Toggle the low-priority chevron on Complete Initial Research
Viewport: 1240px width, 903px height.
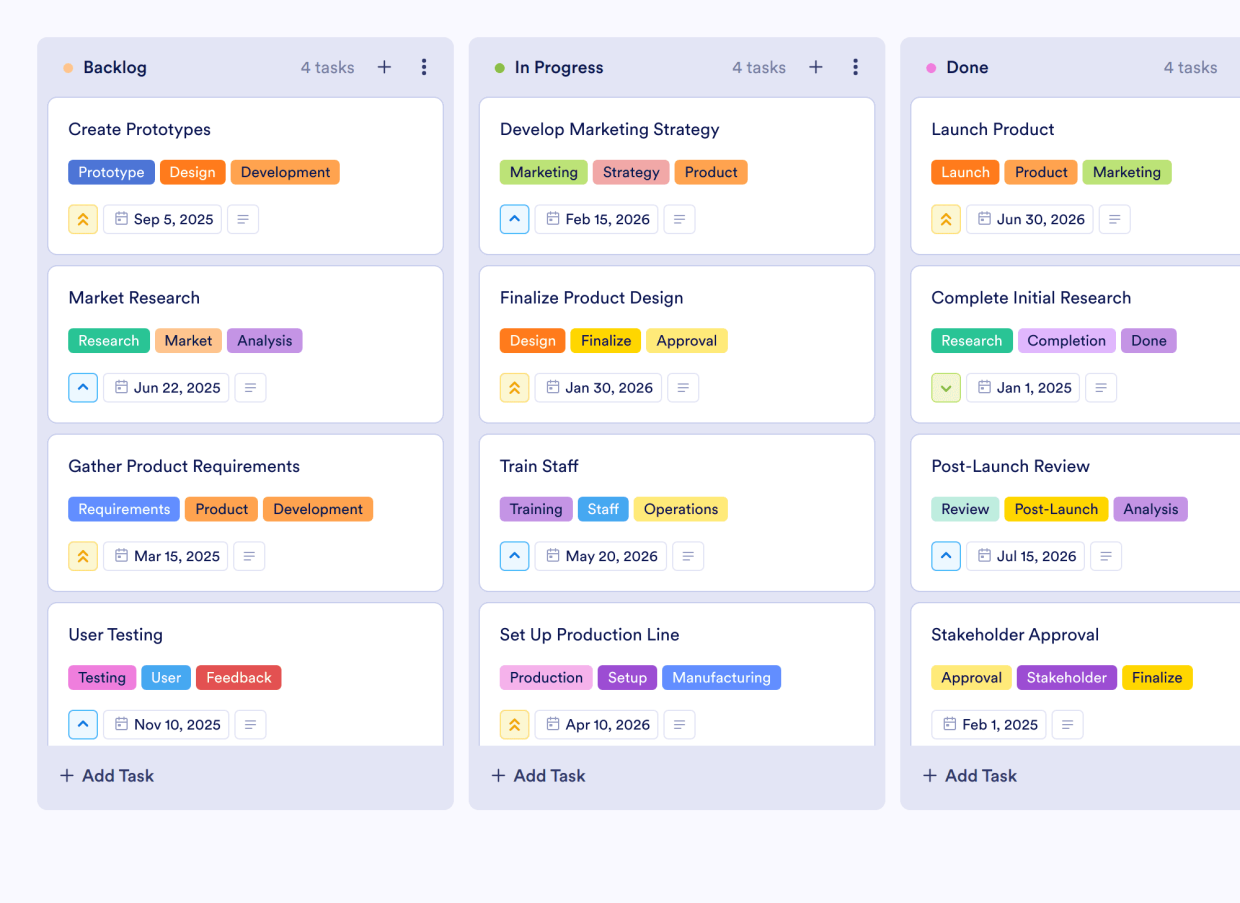pyautogui.click(x=946, y=387)
